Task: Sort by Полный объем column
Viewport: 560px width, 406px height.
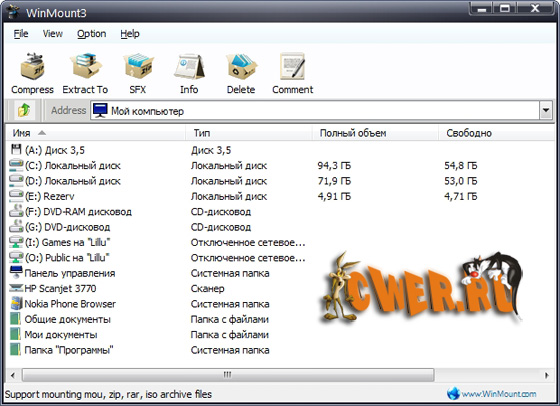Action: point(375,133)
